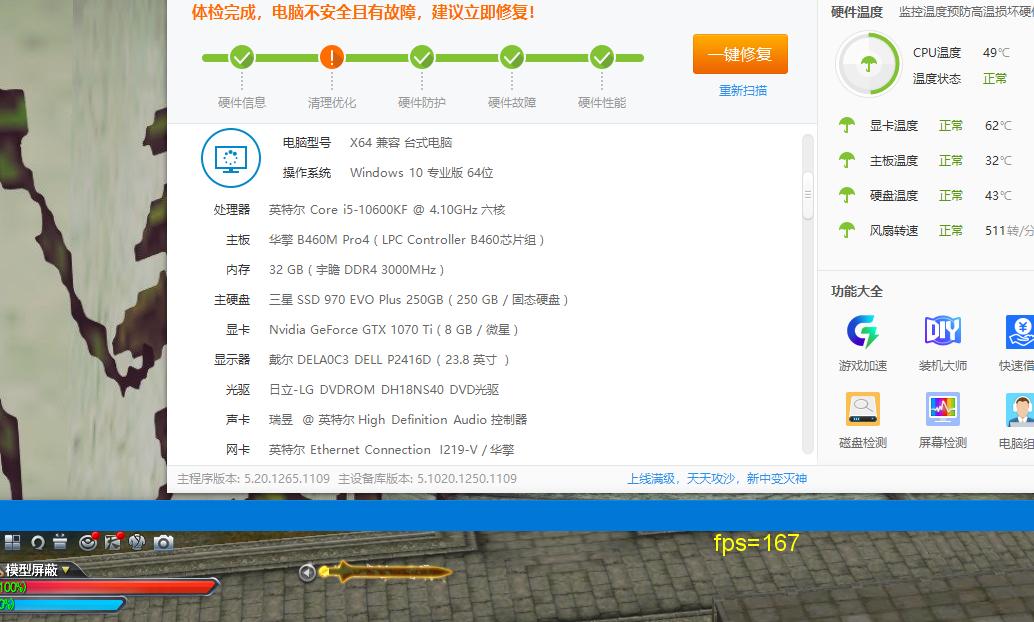Image resolution: width=1034 pixels, height=622 pixels.
Task: Click the hardware list vertical scrollbar
Action: tap(807, 195)
